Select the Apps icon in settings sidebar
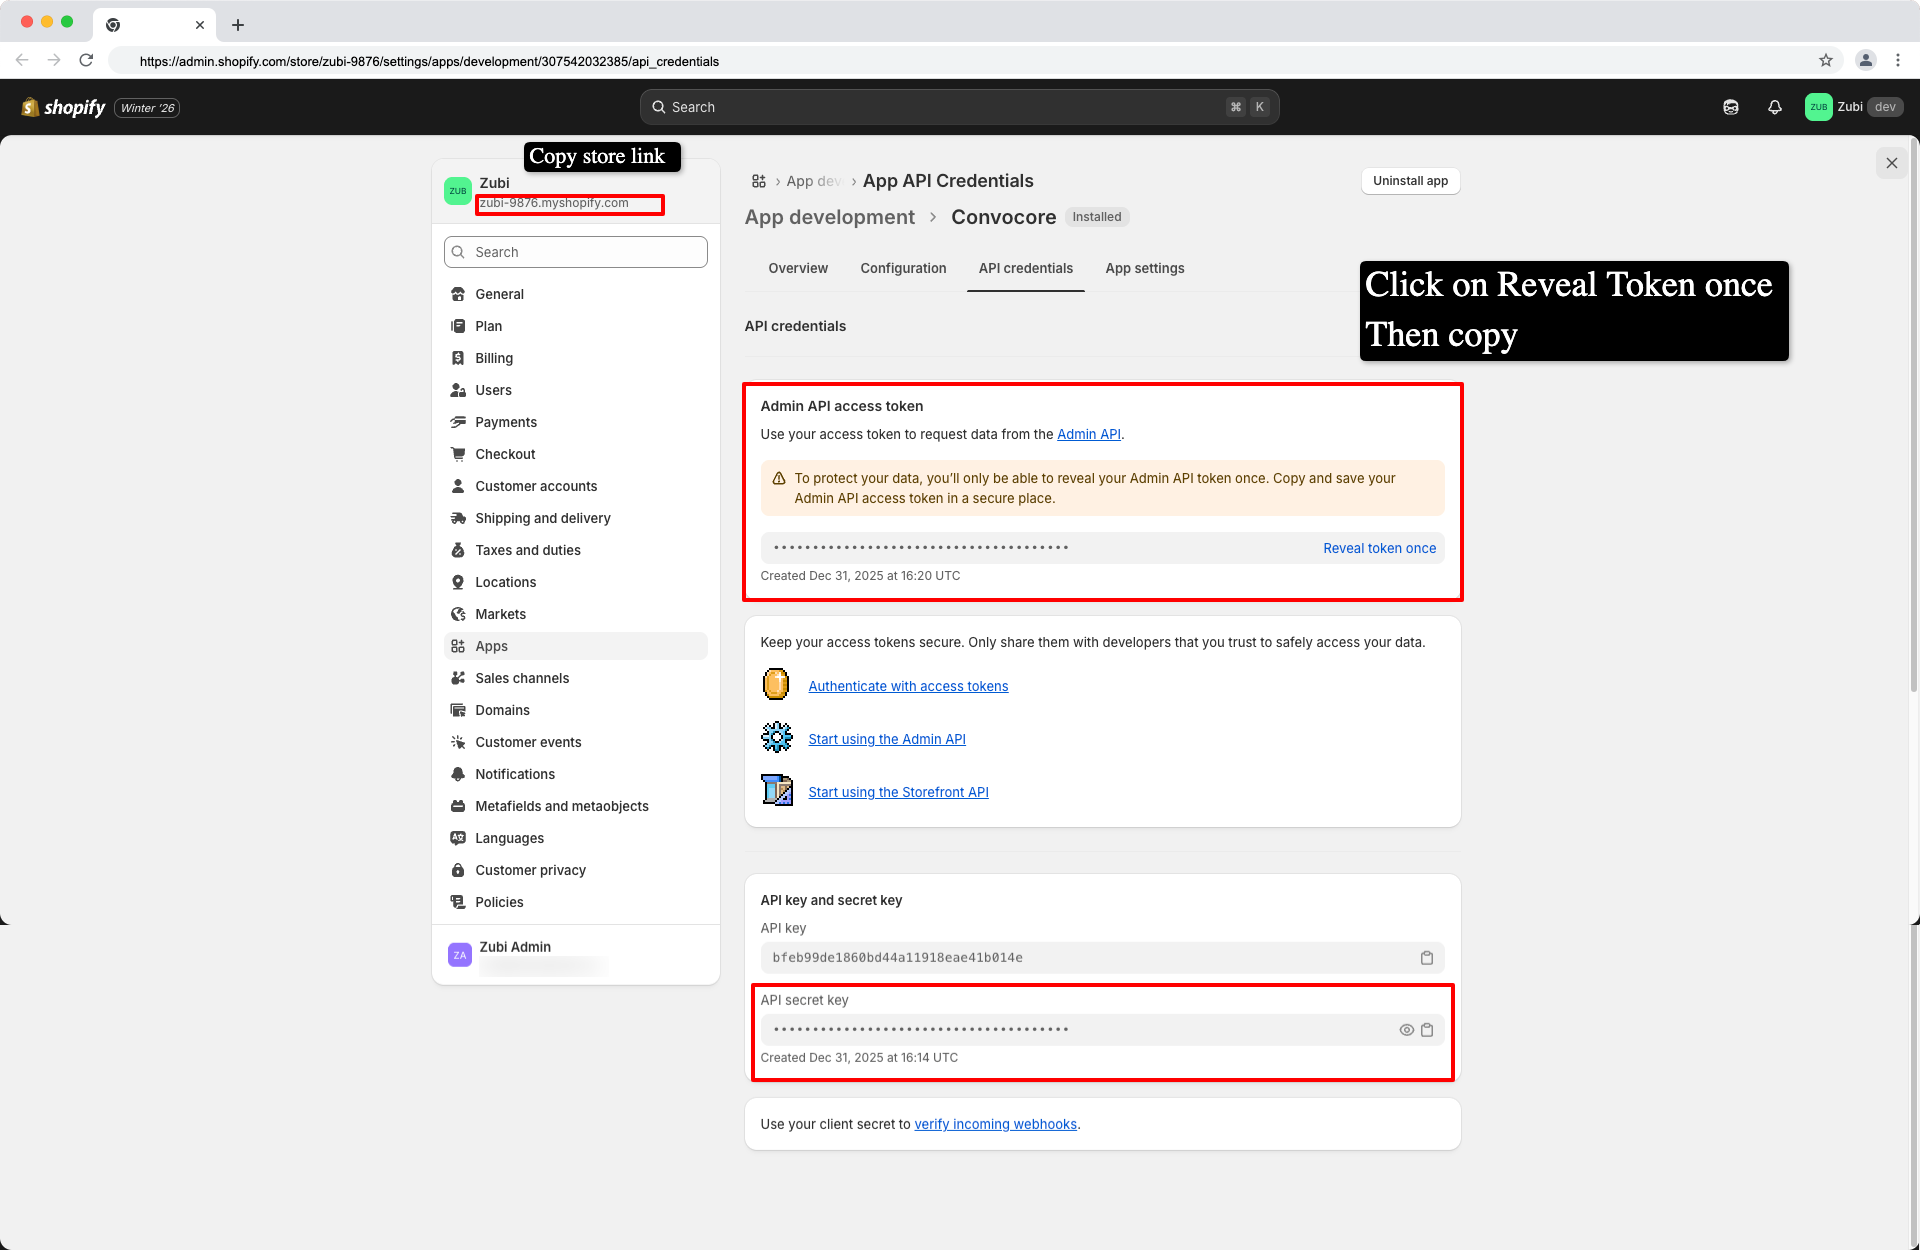The image size is (1920, 1250). (x=458, y=646)
